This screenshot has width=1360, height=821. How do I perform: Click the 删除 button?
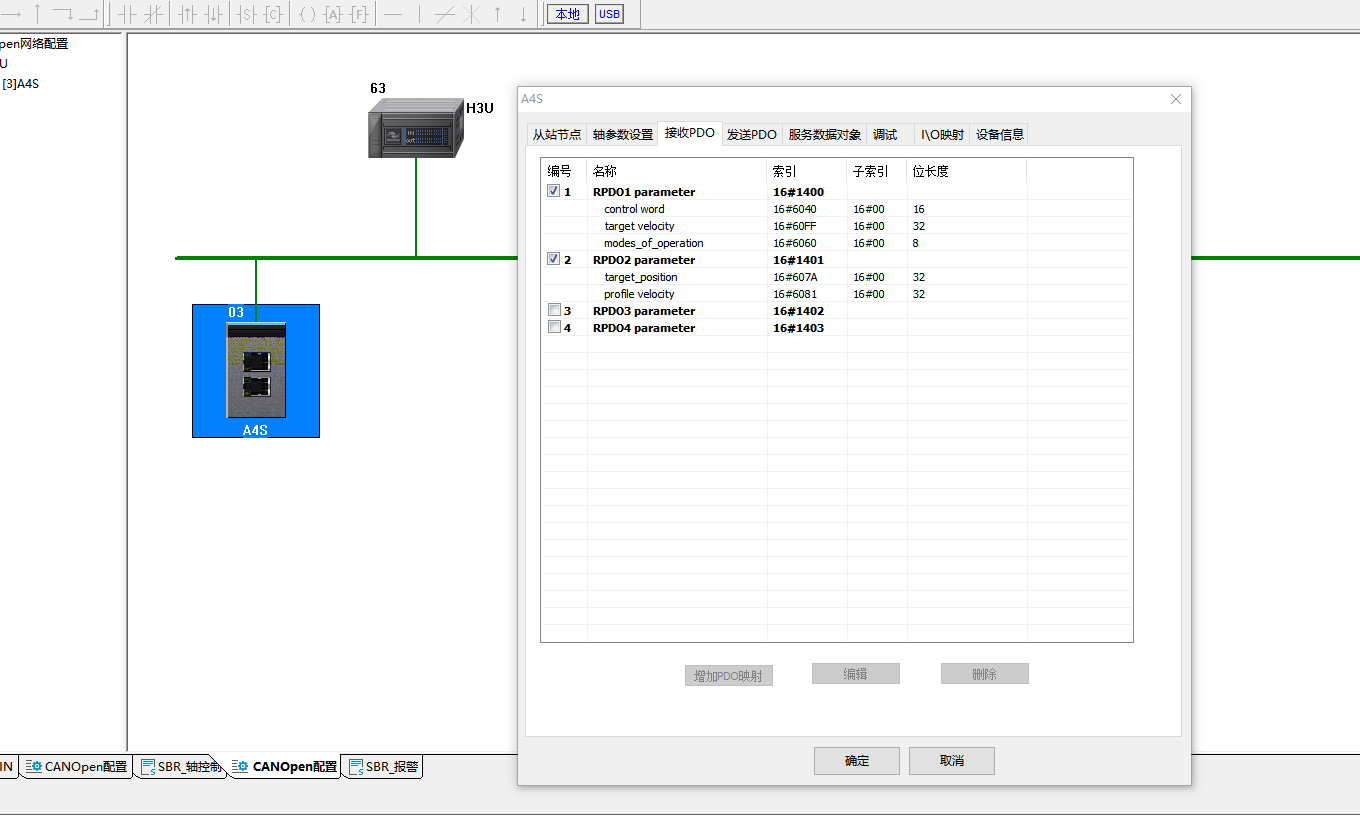click(985, 674)
